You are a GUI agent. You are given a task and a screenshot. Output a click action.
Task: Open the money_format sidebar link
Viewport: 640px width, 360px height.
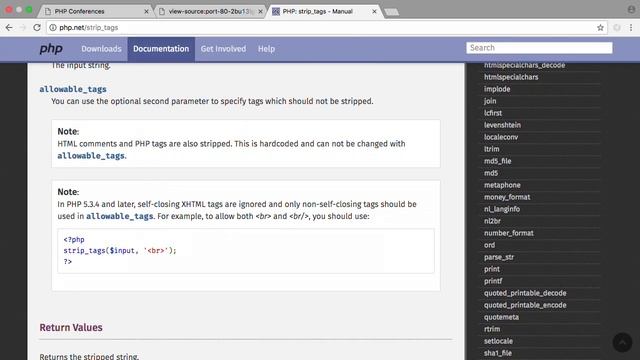[507, 197]
